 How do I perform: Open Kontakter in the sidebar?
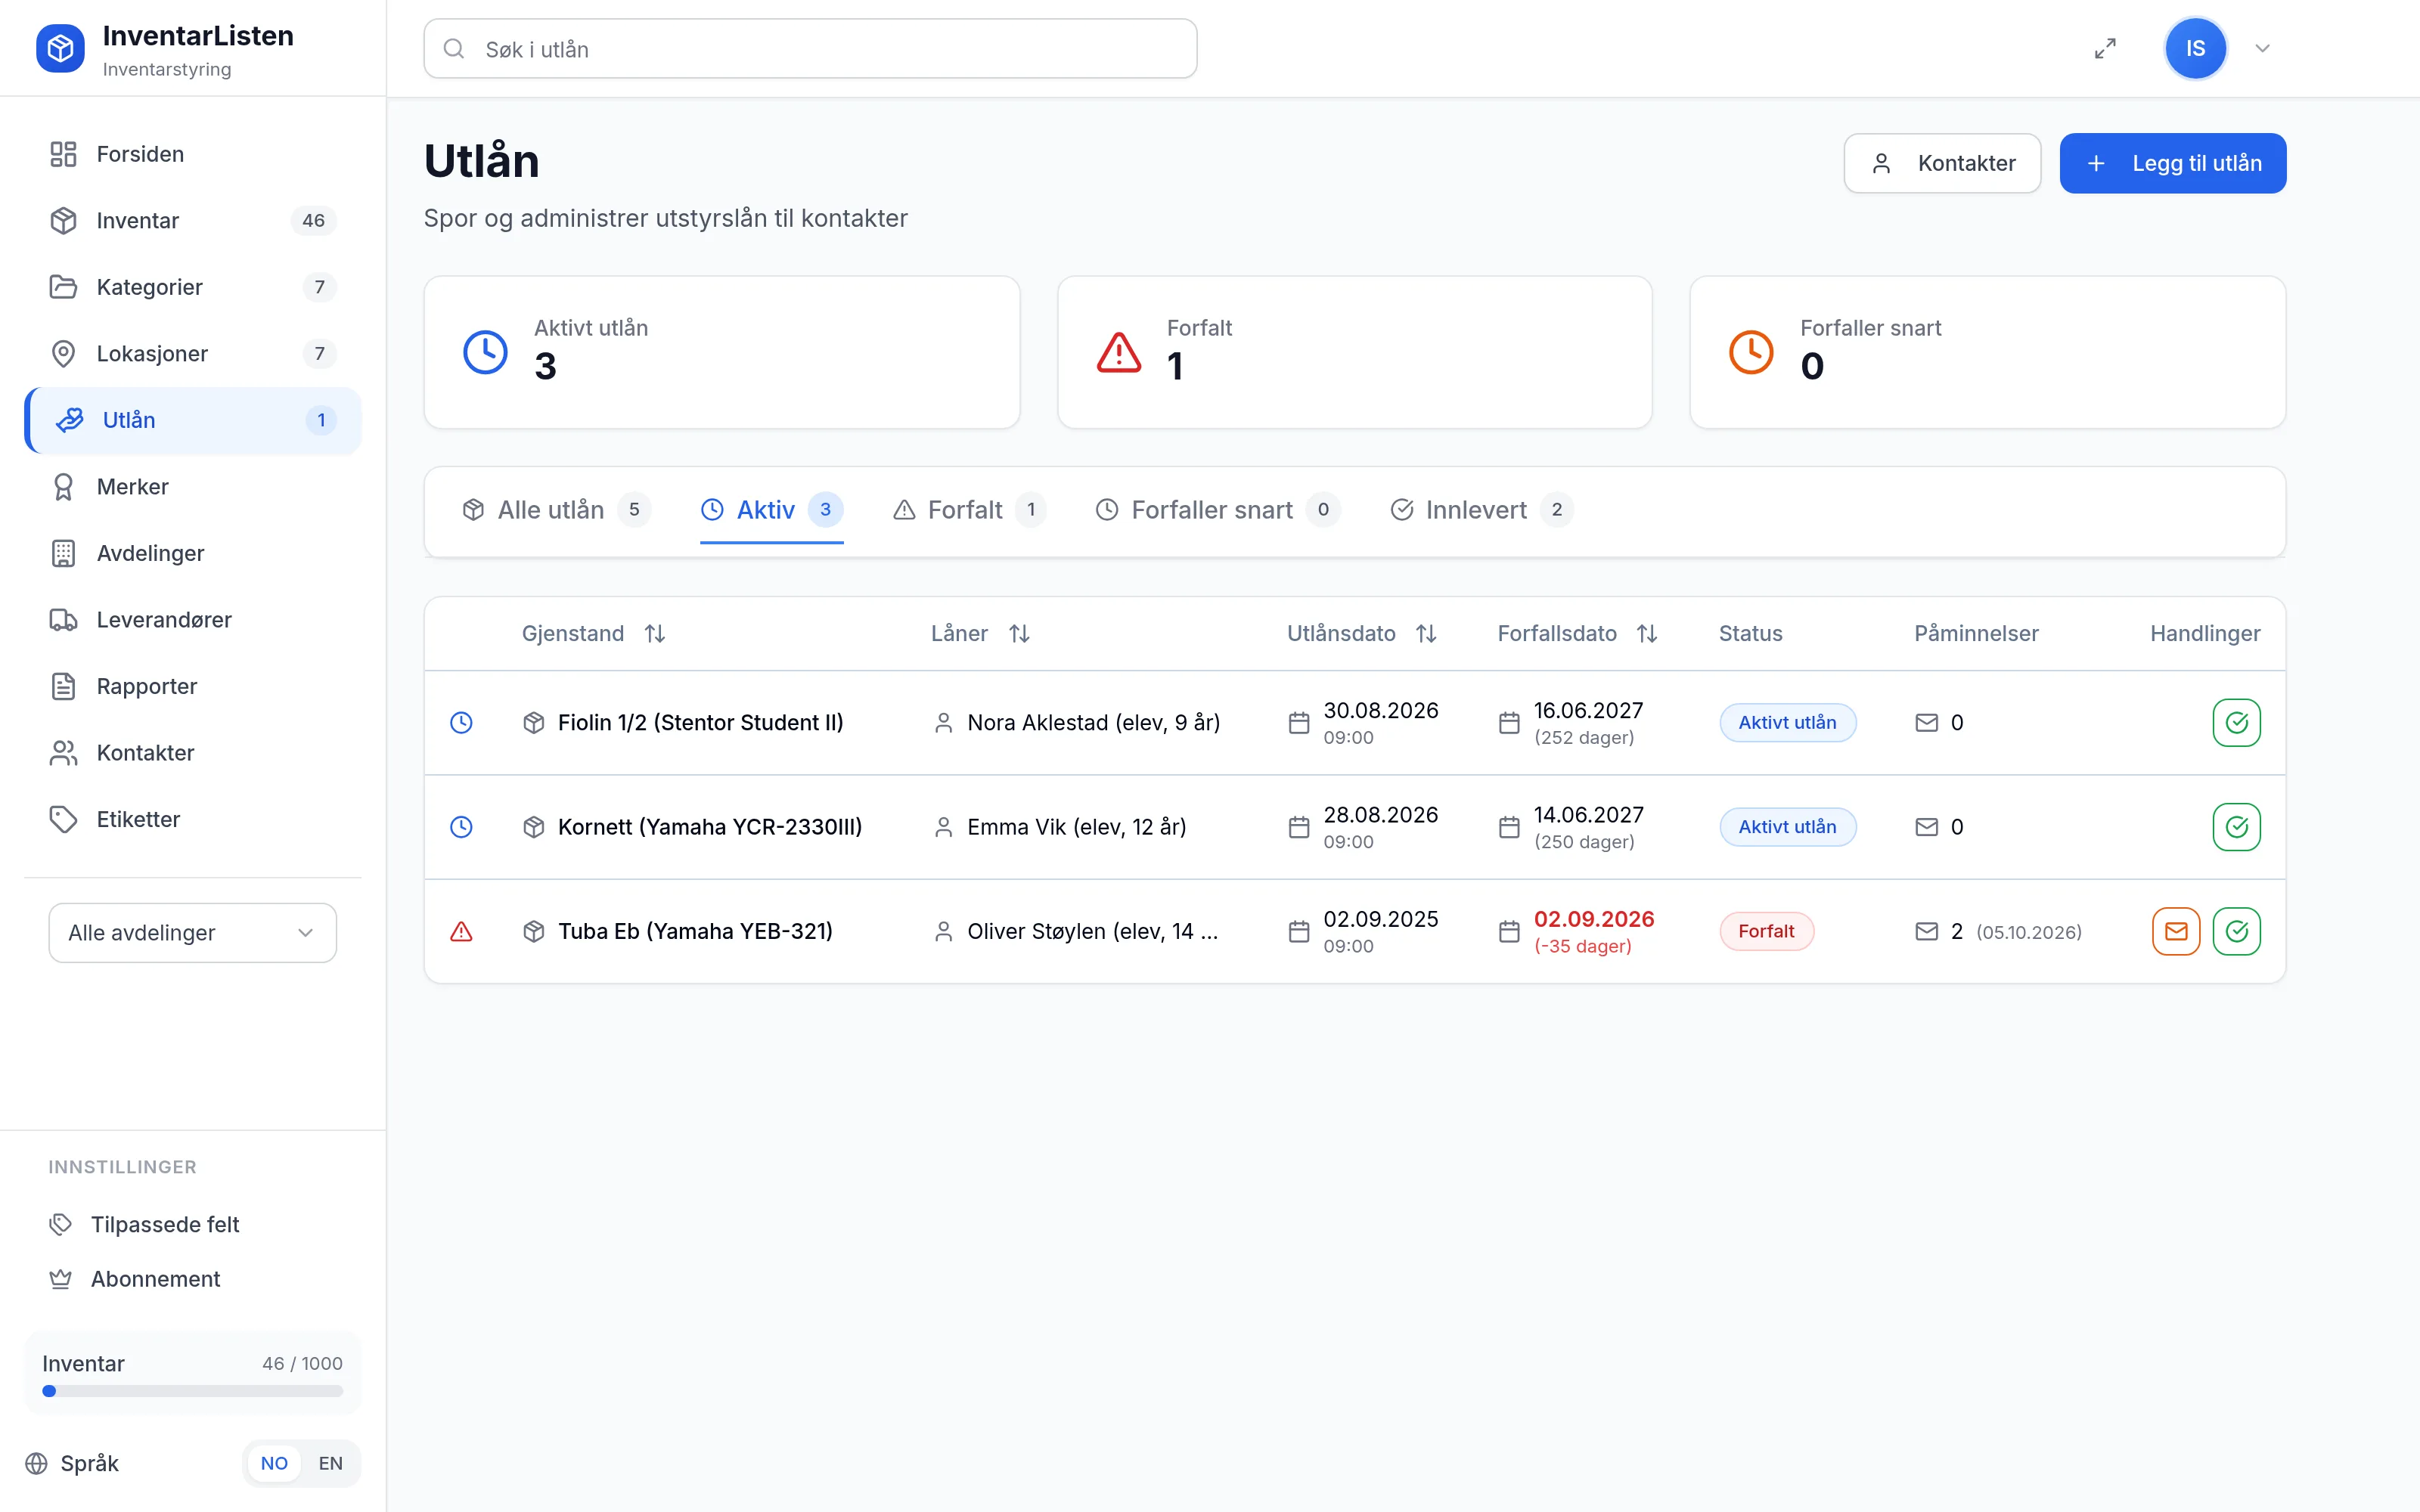click(x=192, y=753)
